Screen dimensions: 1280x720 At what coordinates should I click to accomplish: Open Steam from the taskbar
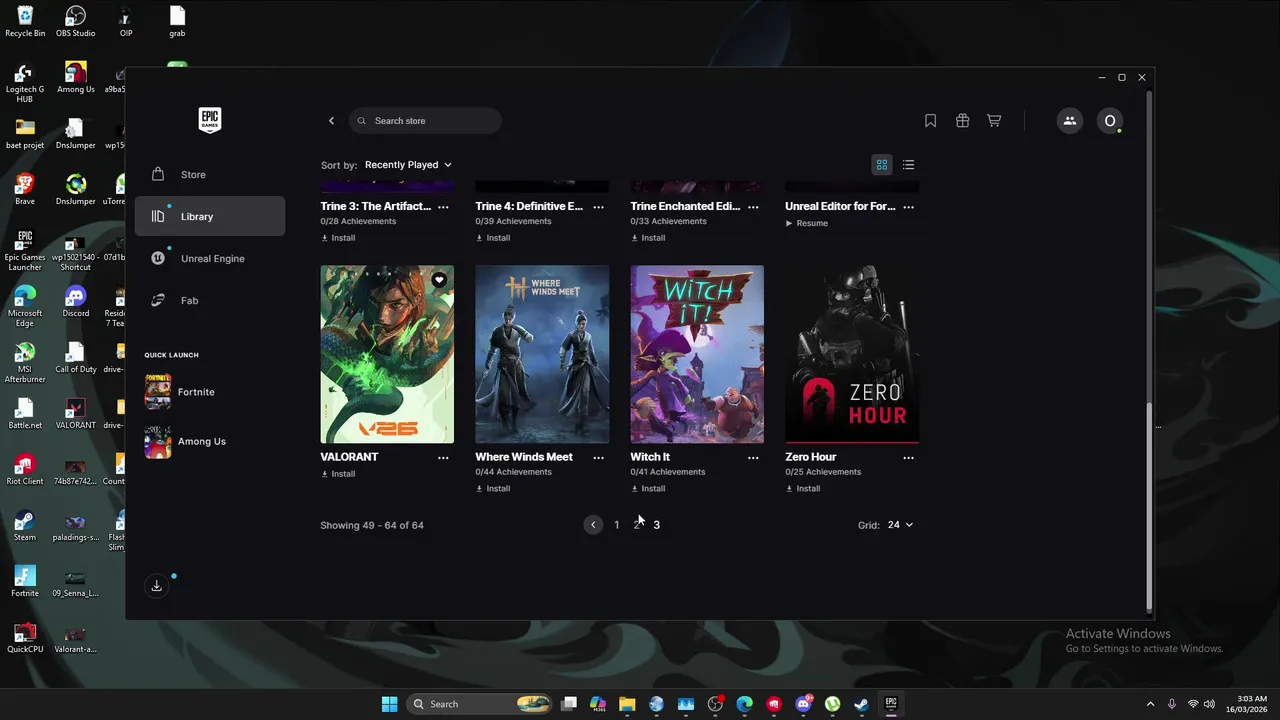point(861,704)
